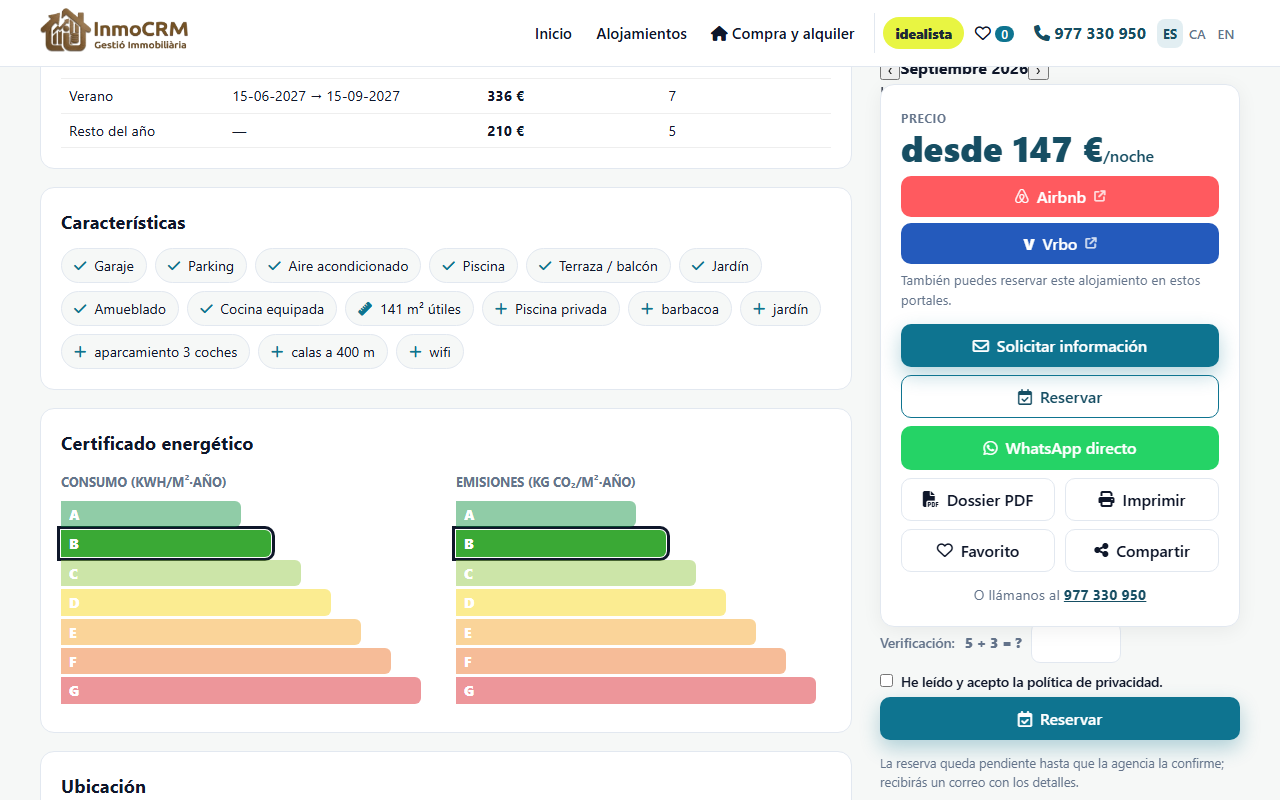Image resolution: width=1280 pixels, height=800 pixels.
Task: Click the calas a 400 m chip
Action: tap(323, 352)
